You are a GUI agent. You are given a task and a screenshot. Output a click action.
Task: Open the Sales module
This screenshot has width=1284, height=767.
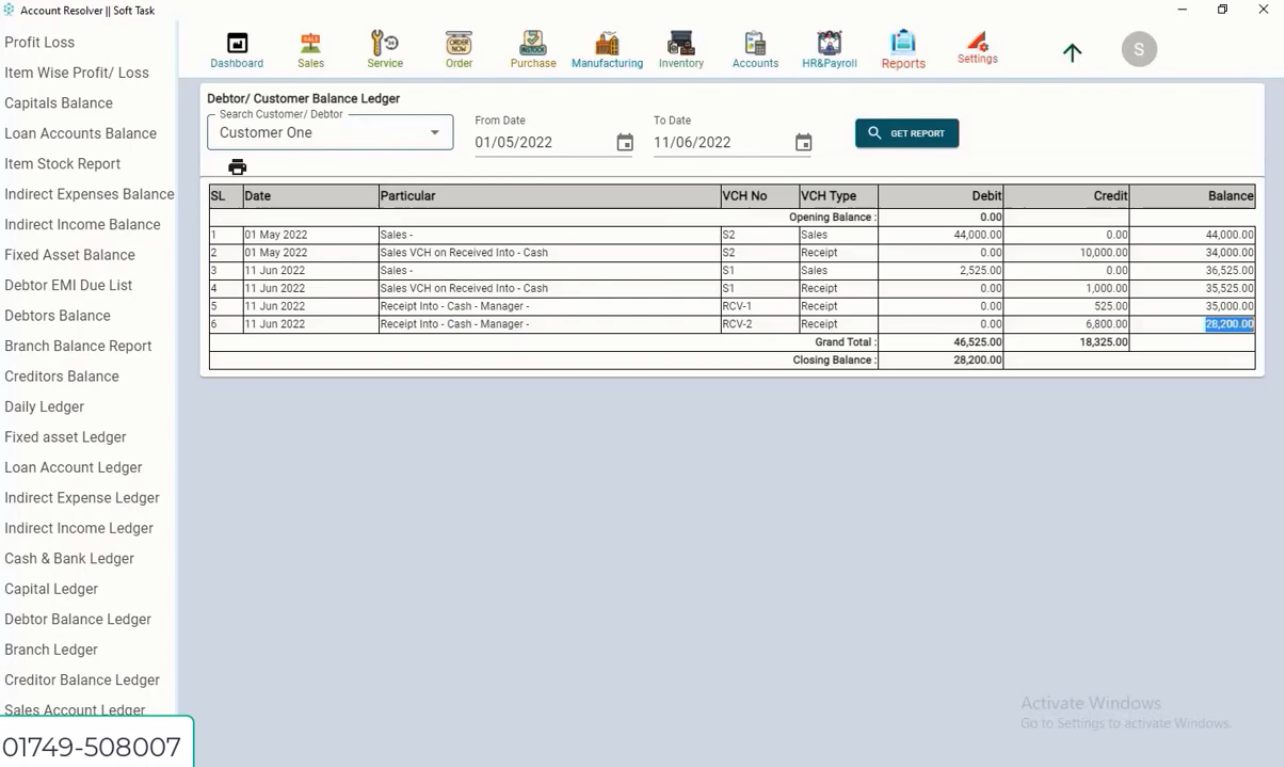310,48
